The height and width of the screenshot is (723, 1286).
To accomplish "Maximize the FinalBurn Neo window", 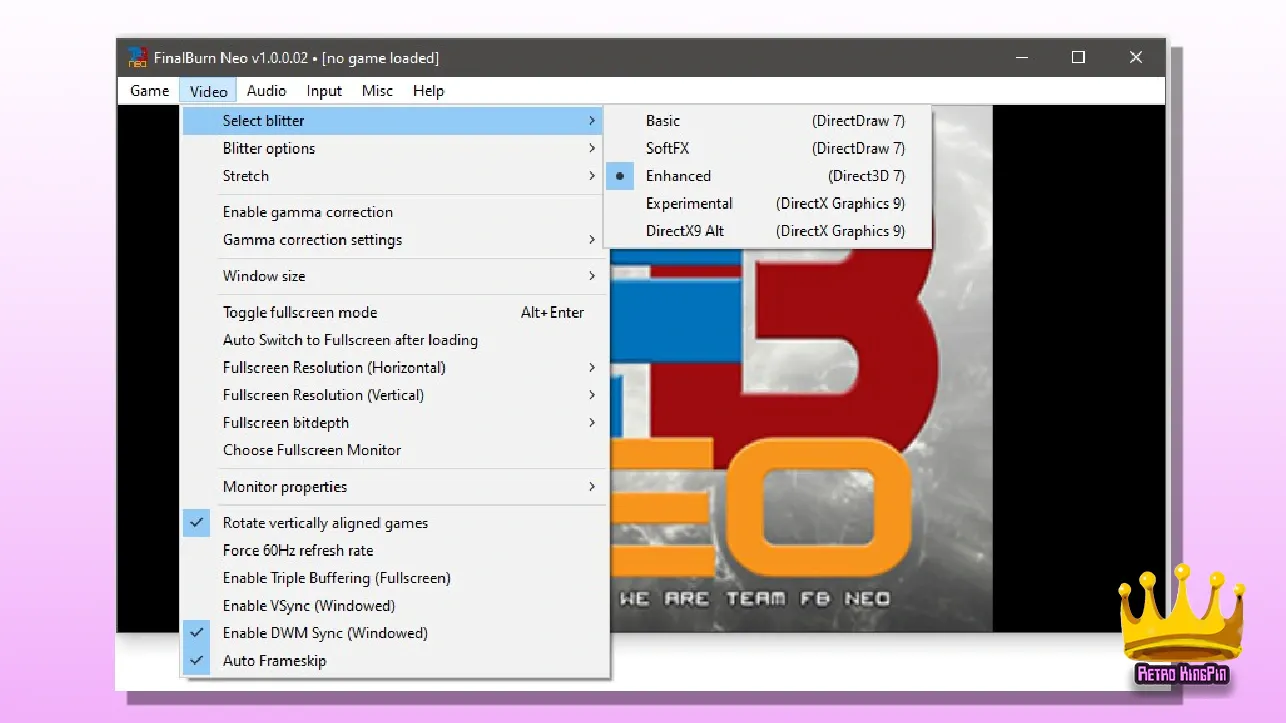I will coord(1078,58).
